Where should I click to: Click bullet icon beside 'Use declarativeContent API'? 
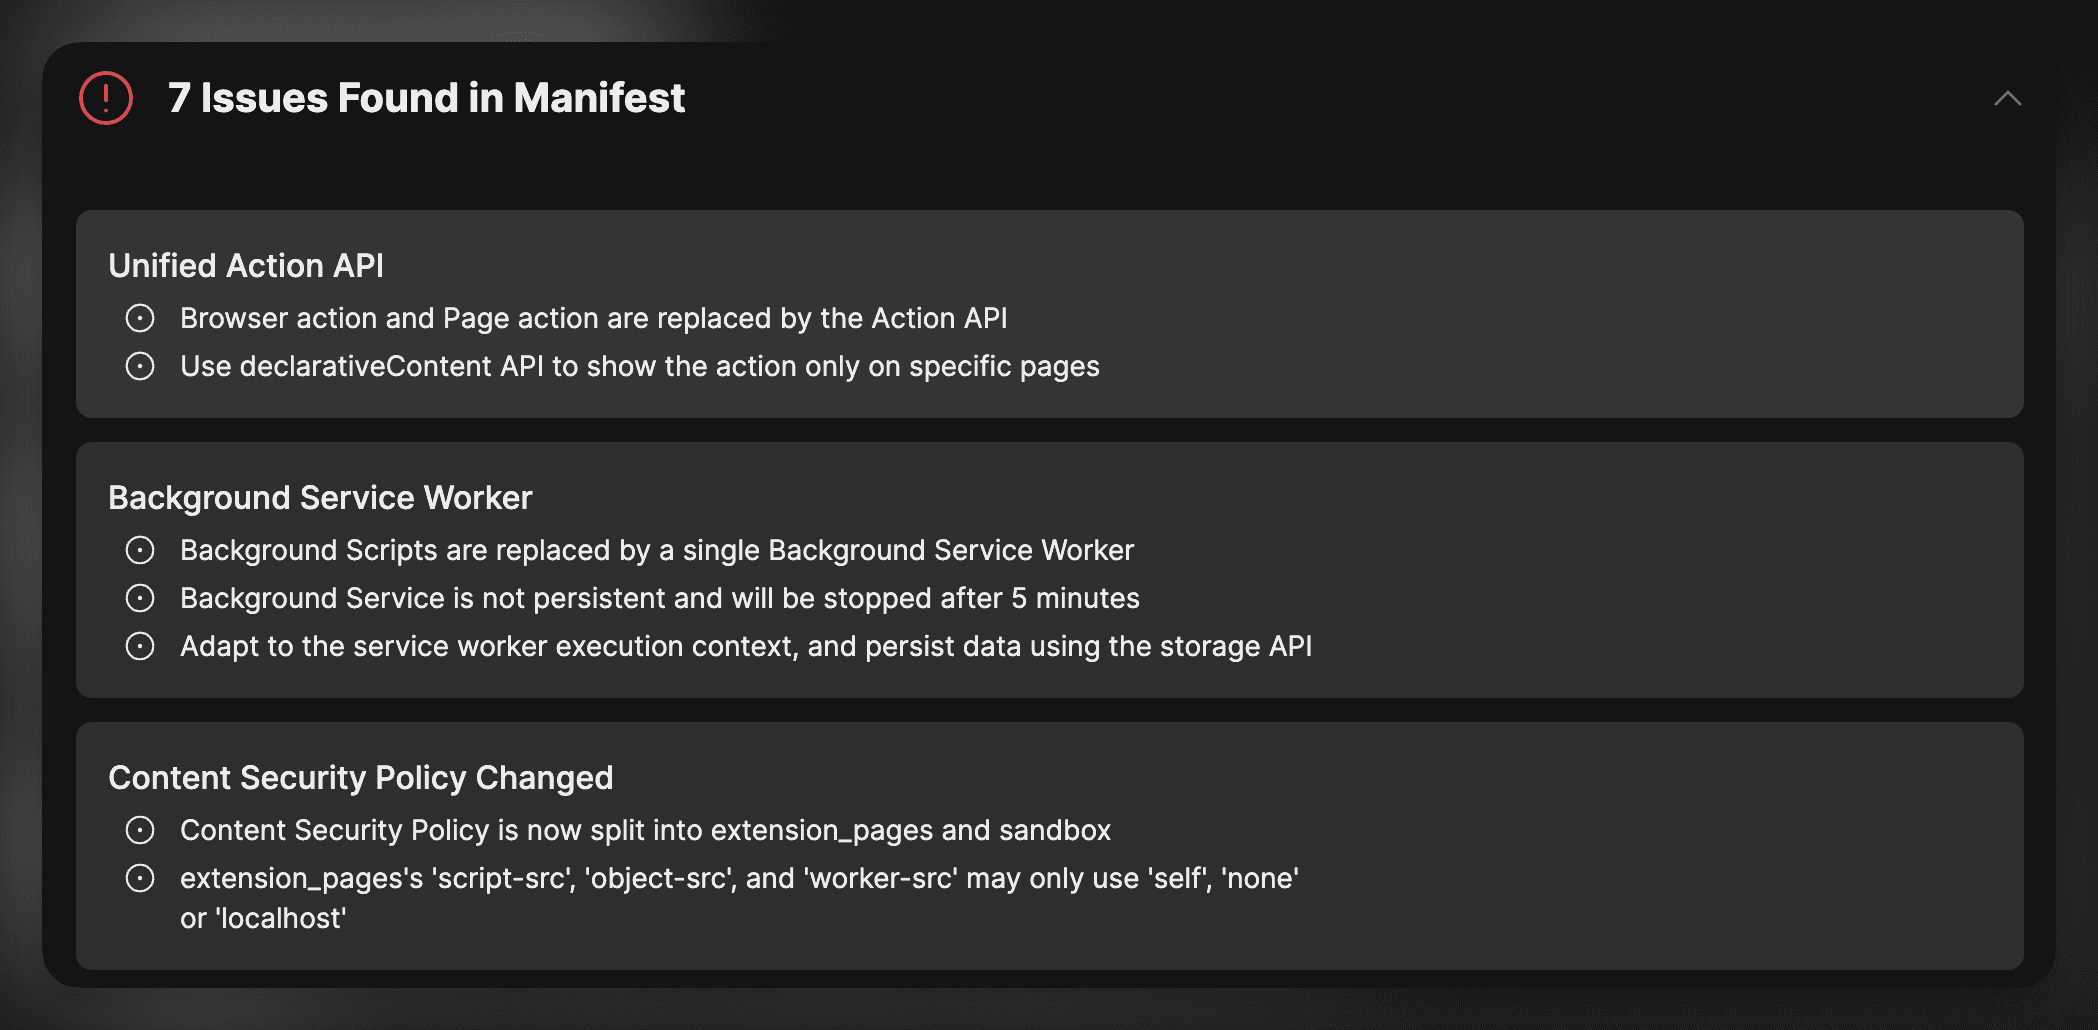pyautogui.click(x=140, y=366)
